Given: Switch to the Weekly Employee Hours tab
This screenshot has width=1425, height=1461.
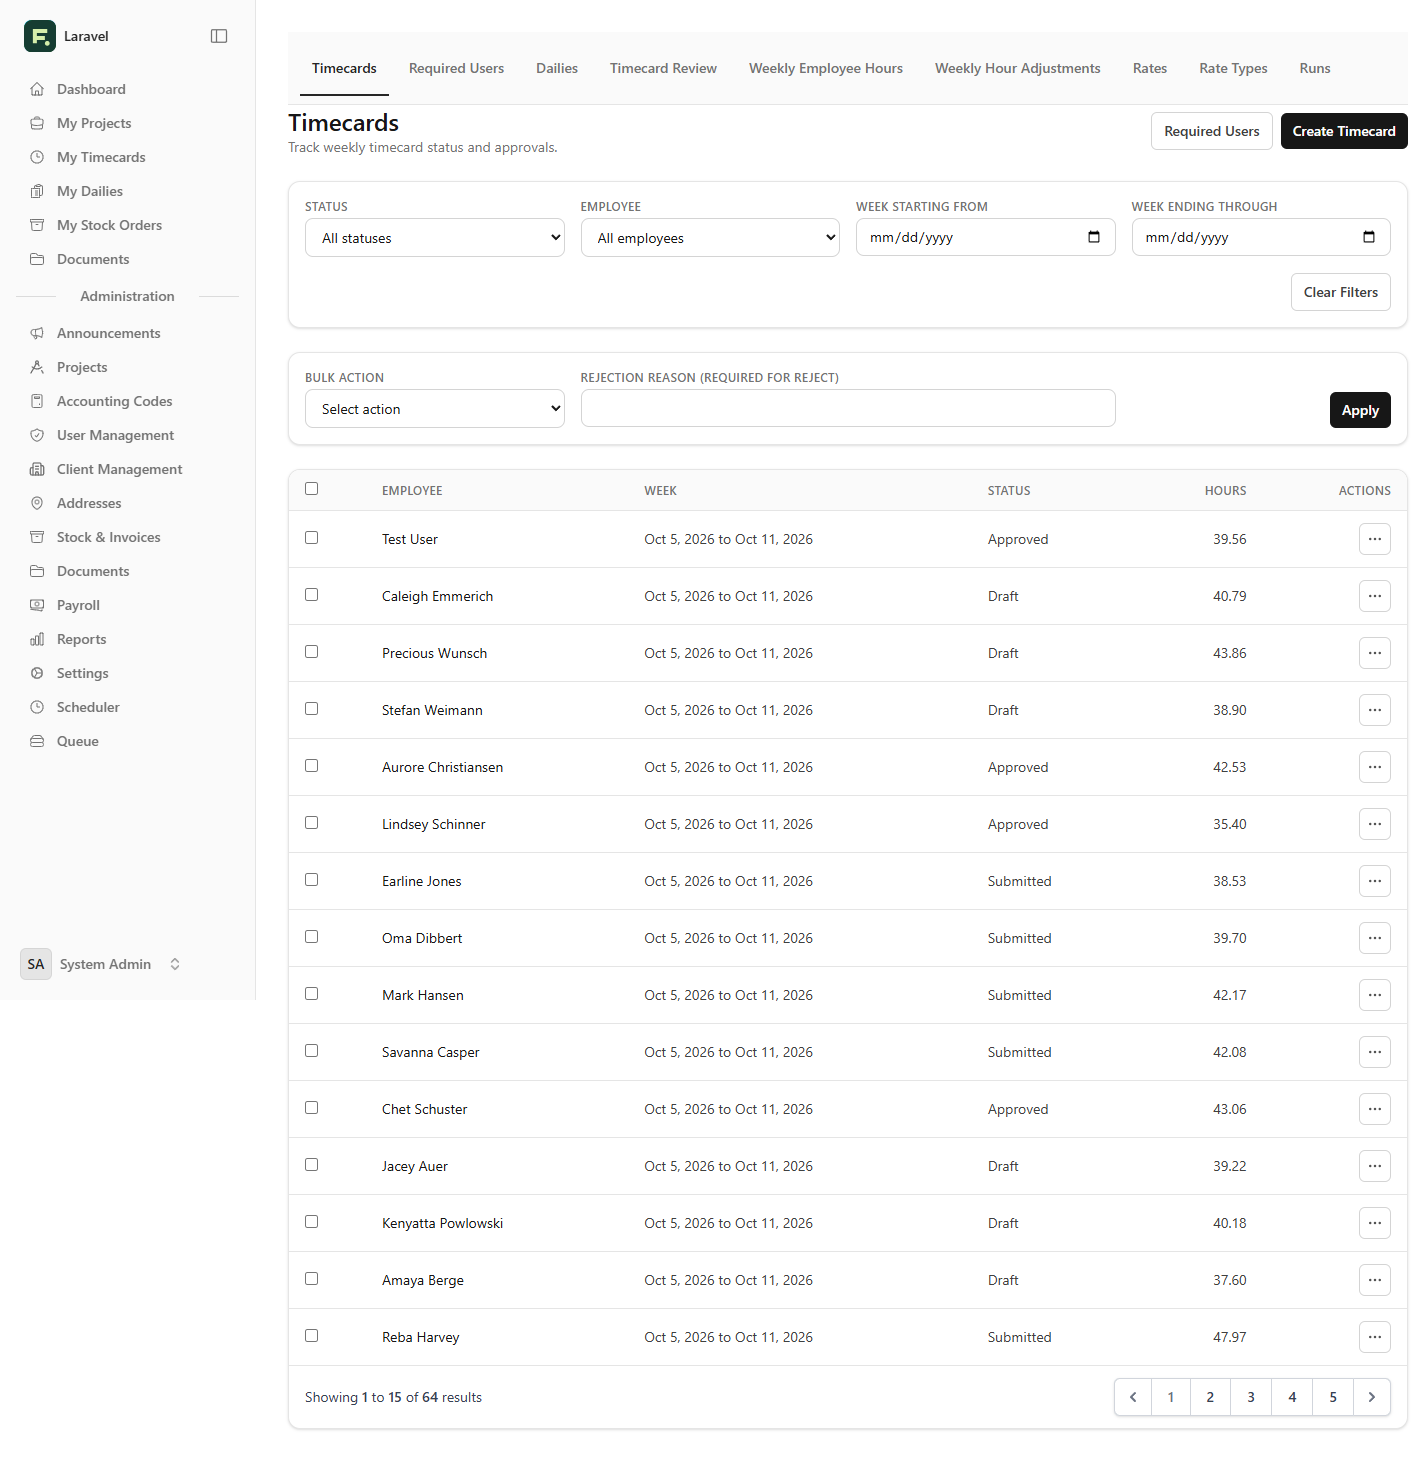Looking at the screenshot, I should (826, 68).
